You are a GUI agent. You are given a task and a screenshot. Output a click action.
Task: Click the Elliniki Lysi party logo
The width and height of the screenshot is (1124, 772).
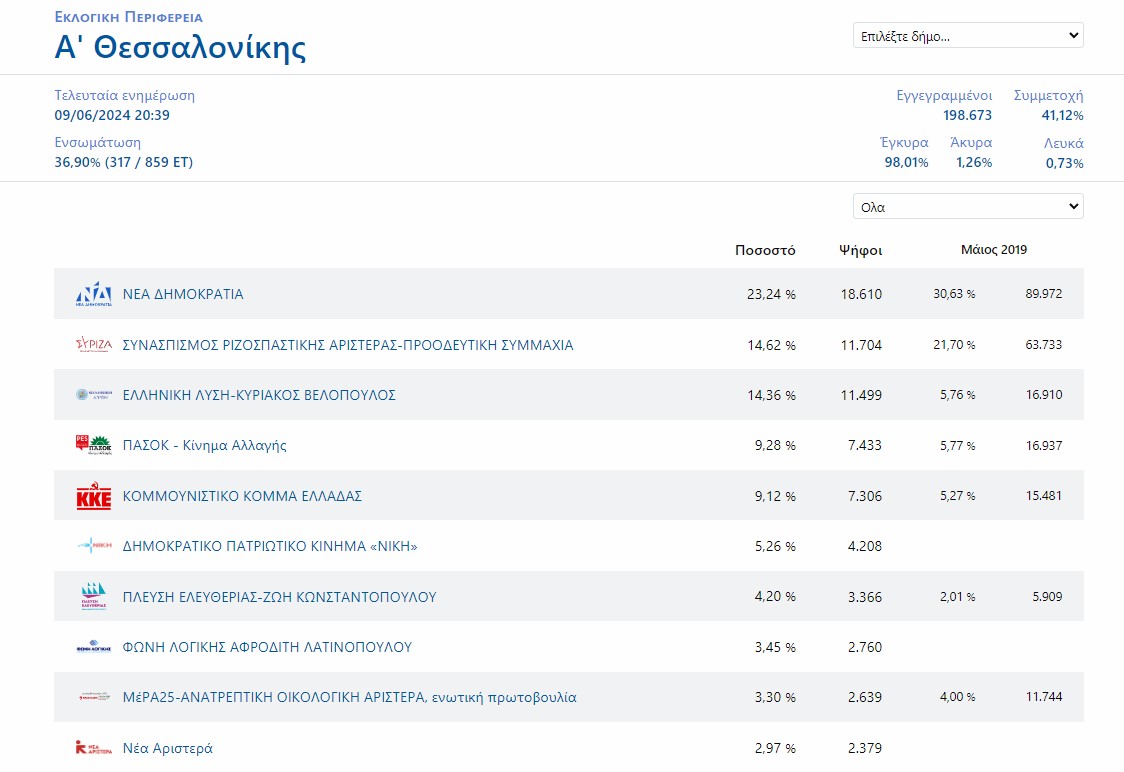(x=94, y=395)
